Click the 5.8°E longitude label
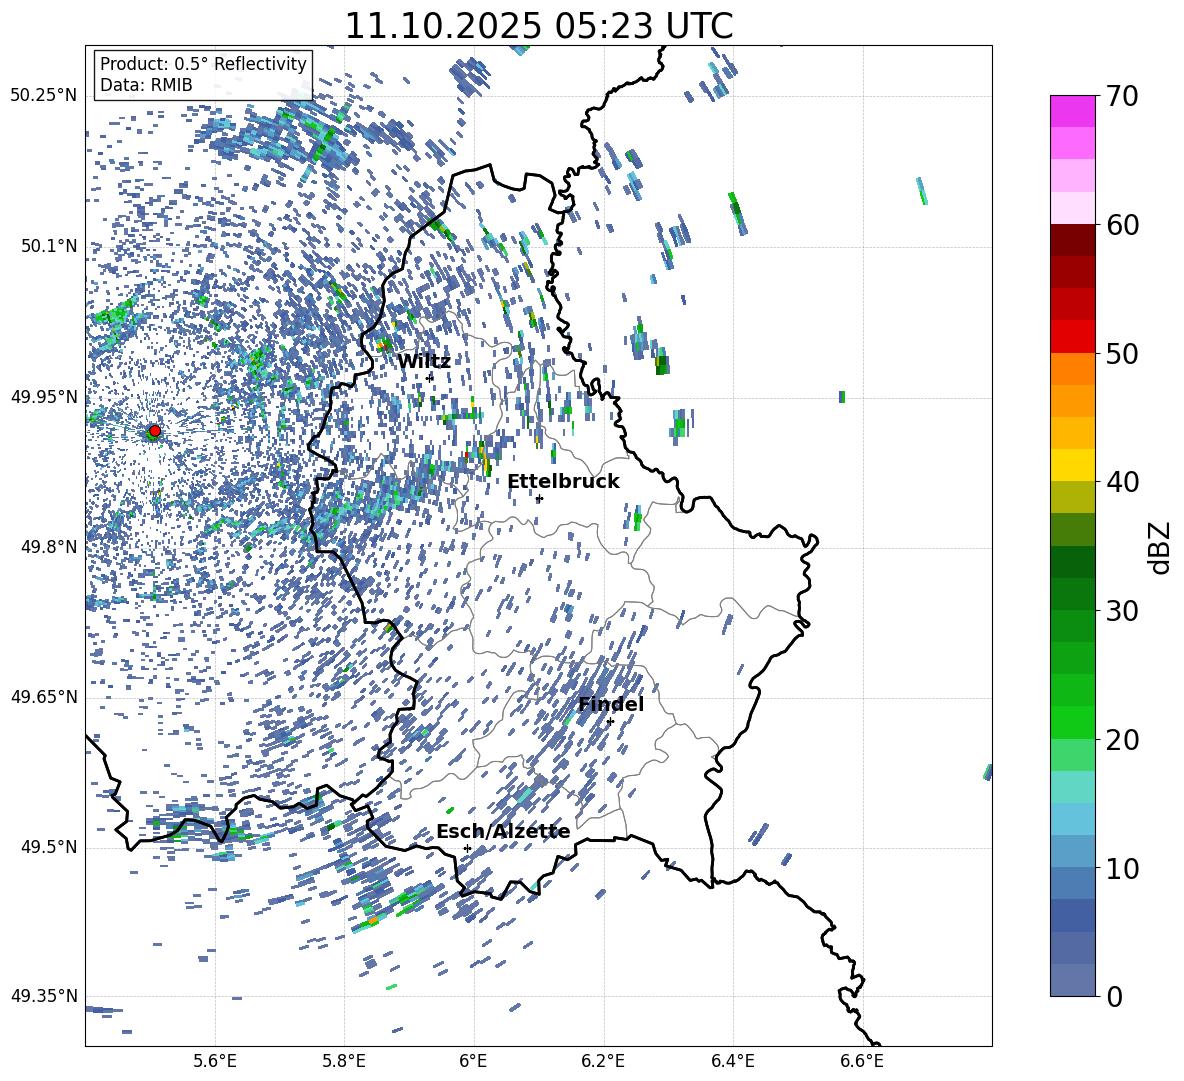 [x=344, y=1061]
